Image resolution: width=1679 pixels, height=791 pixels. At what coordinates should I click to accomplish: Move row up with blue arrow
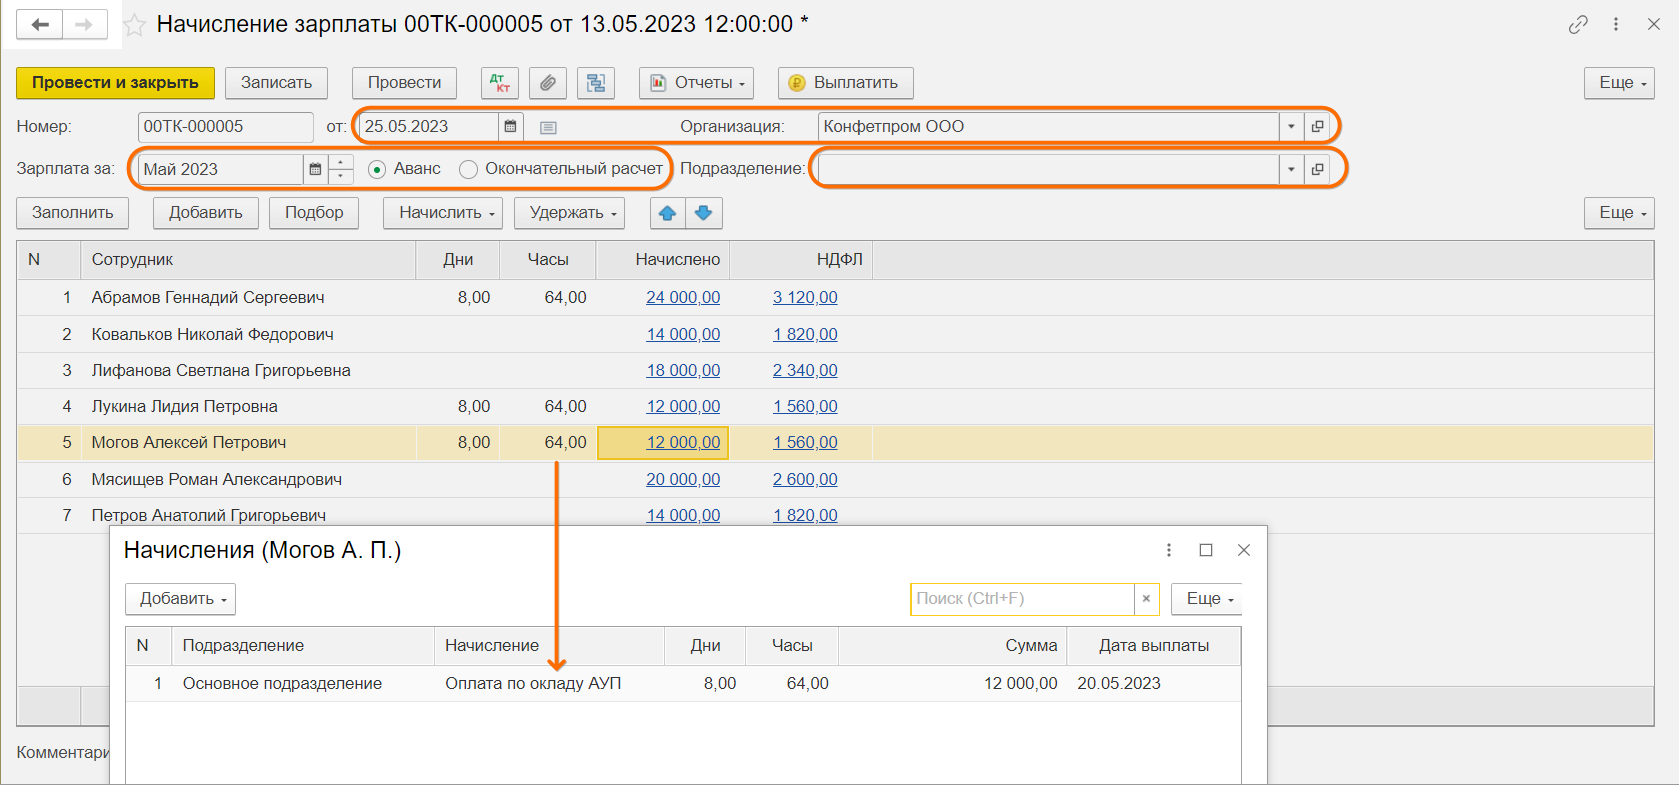coord(667,213)
